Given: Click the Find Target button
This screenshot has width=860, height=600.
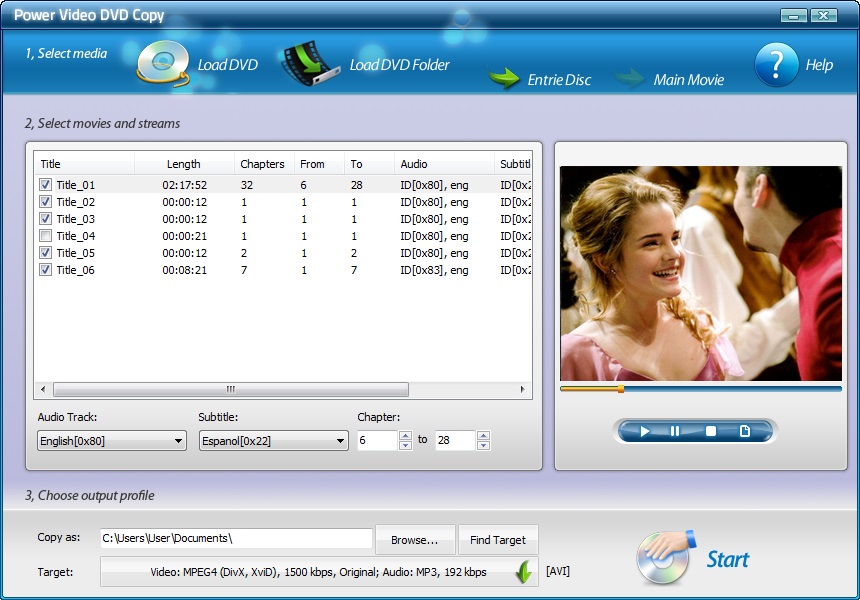Looking at the screenshot, I should tap(498, 540).
